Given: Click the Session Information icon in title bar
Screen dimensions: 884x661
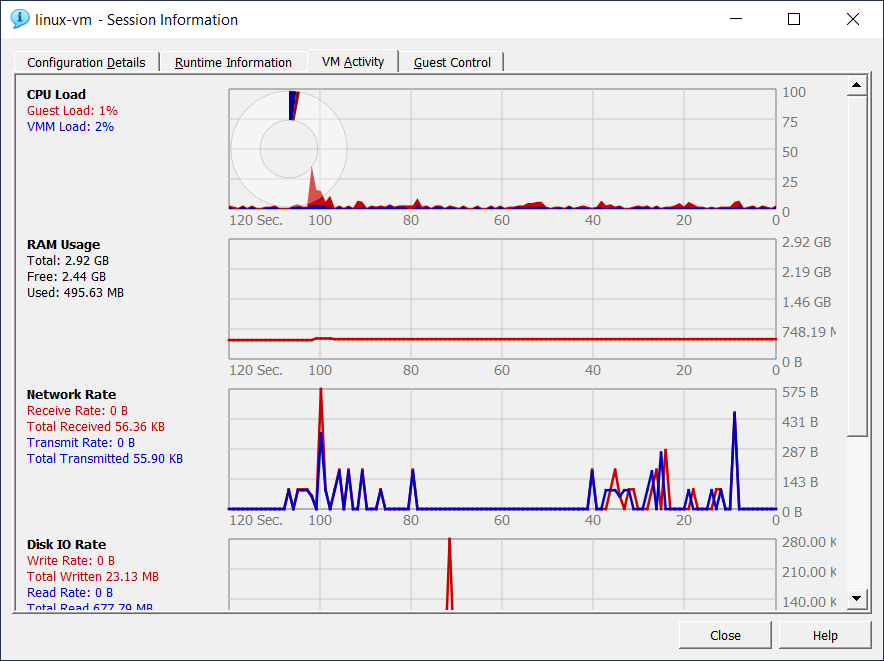Looking at the screenshot, I should (x=19, y=19).
